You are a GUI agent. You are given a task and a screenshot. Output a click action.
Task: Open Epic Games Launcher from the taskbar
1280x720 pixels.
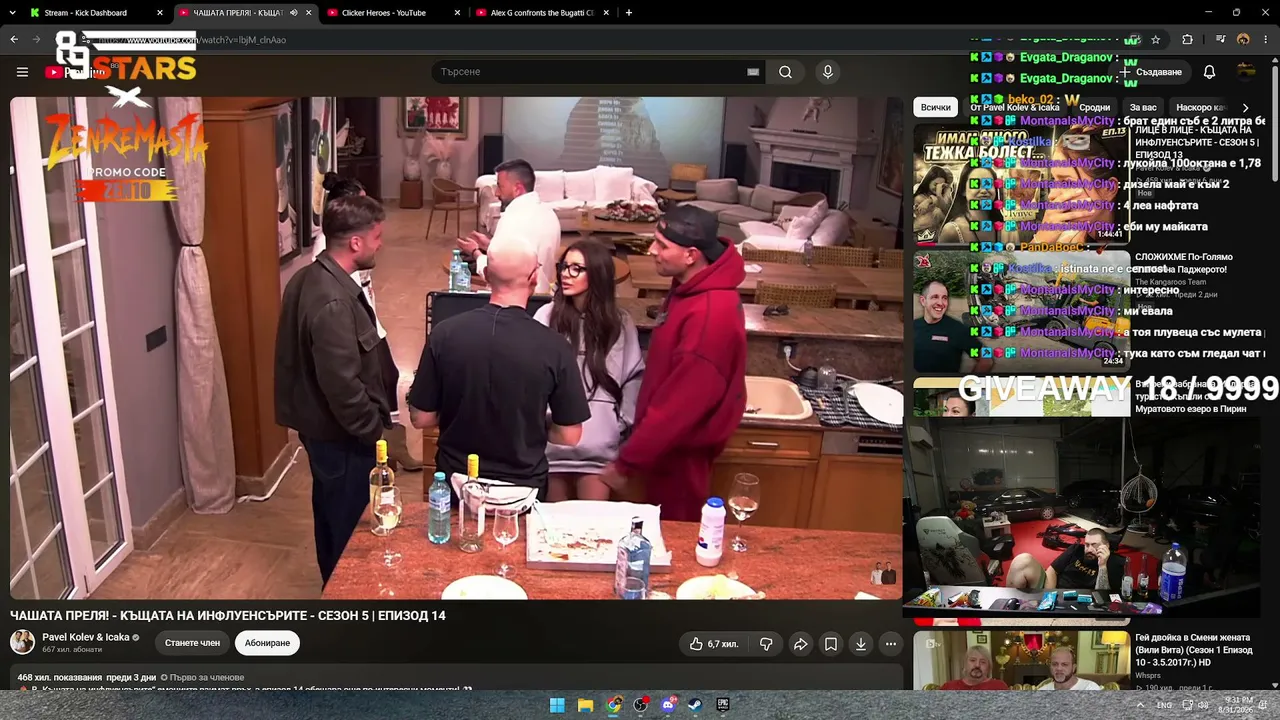723,705
